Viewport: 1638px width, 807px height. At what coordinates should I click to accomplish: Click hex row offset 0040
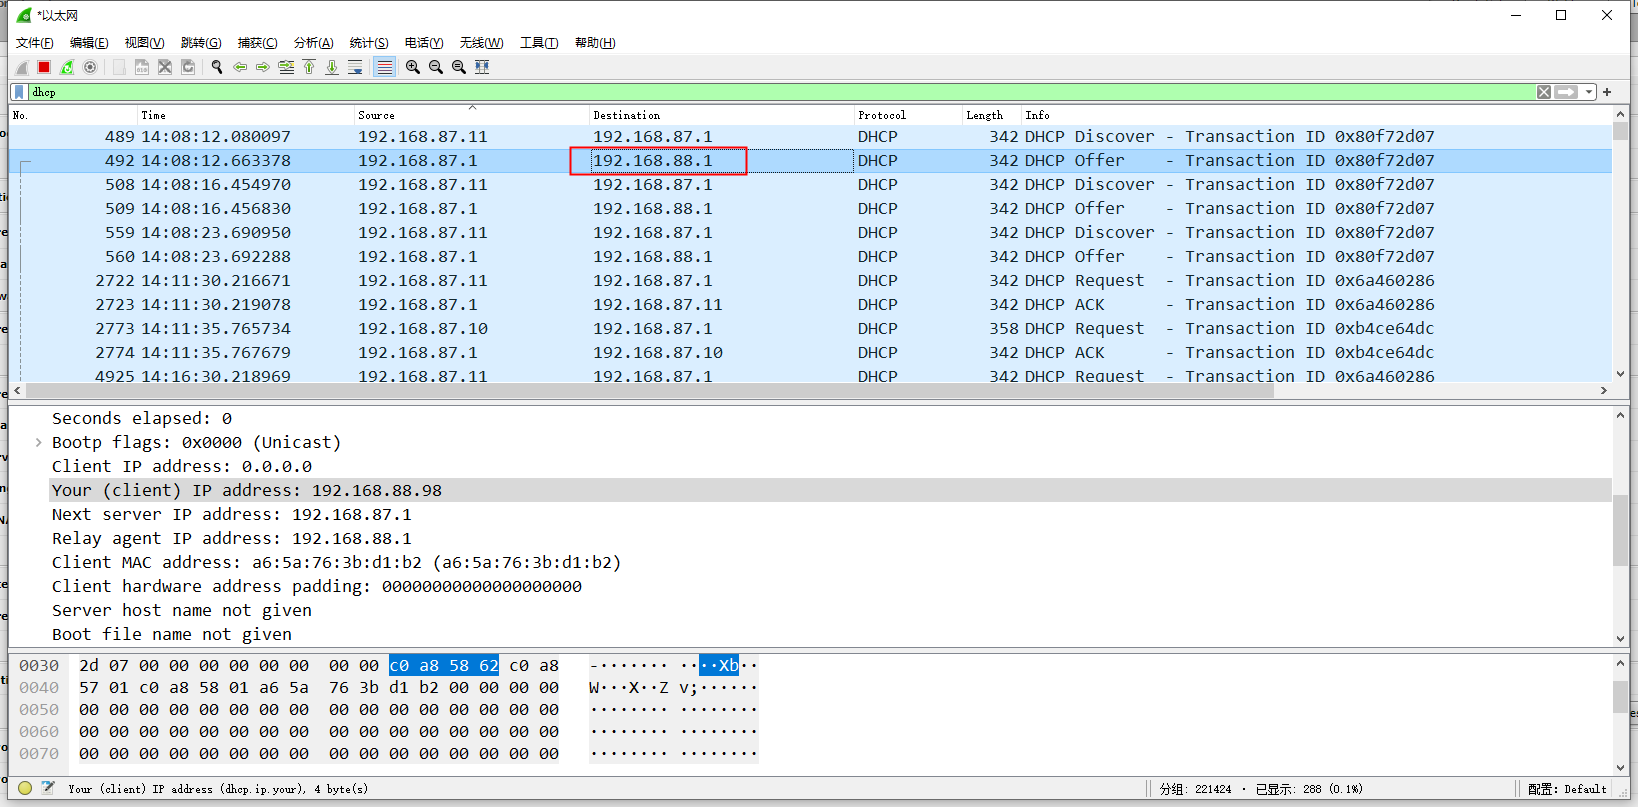39,687
